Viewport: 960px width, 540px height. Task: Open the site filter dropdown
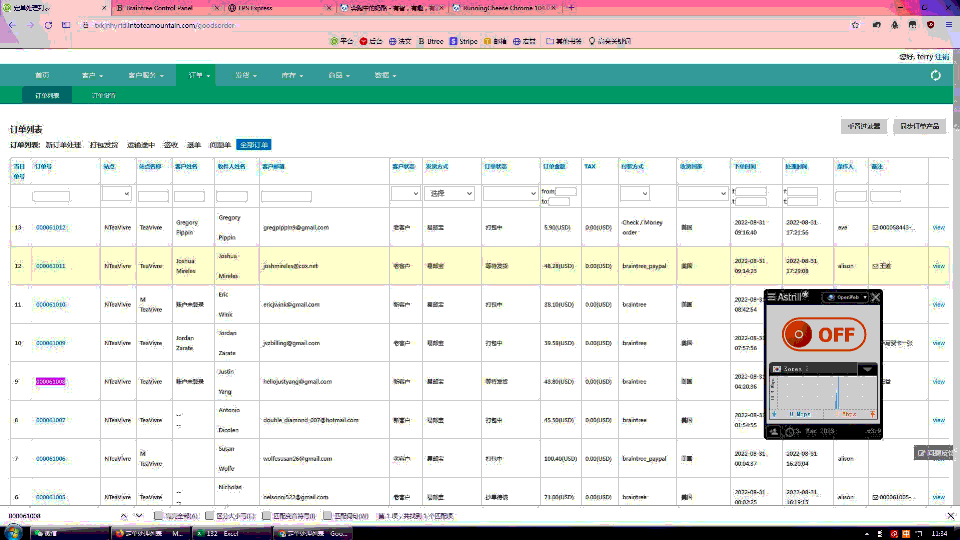[x=116, y=193]
